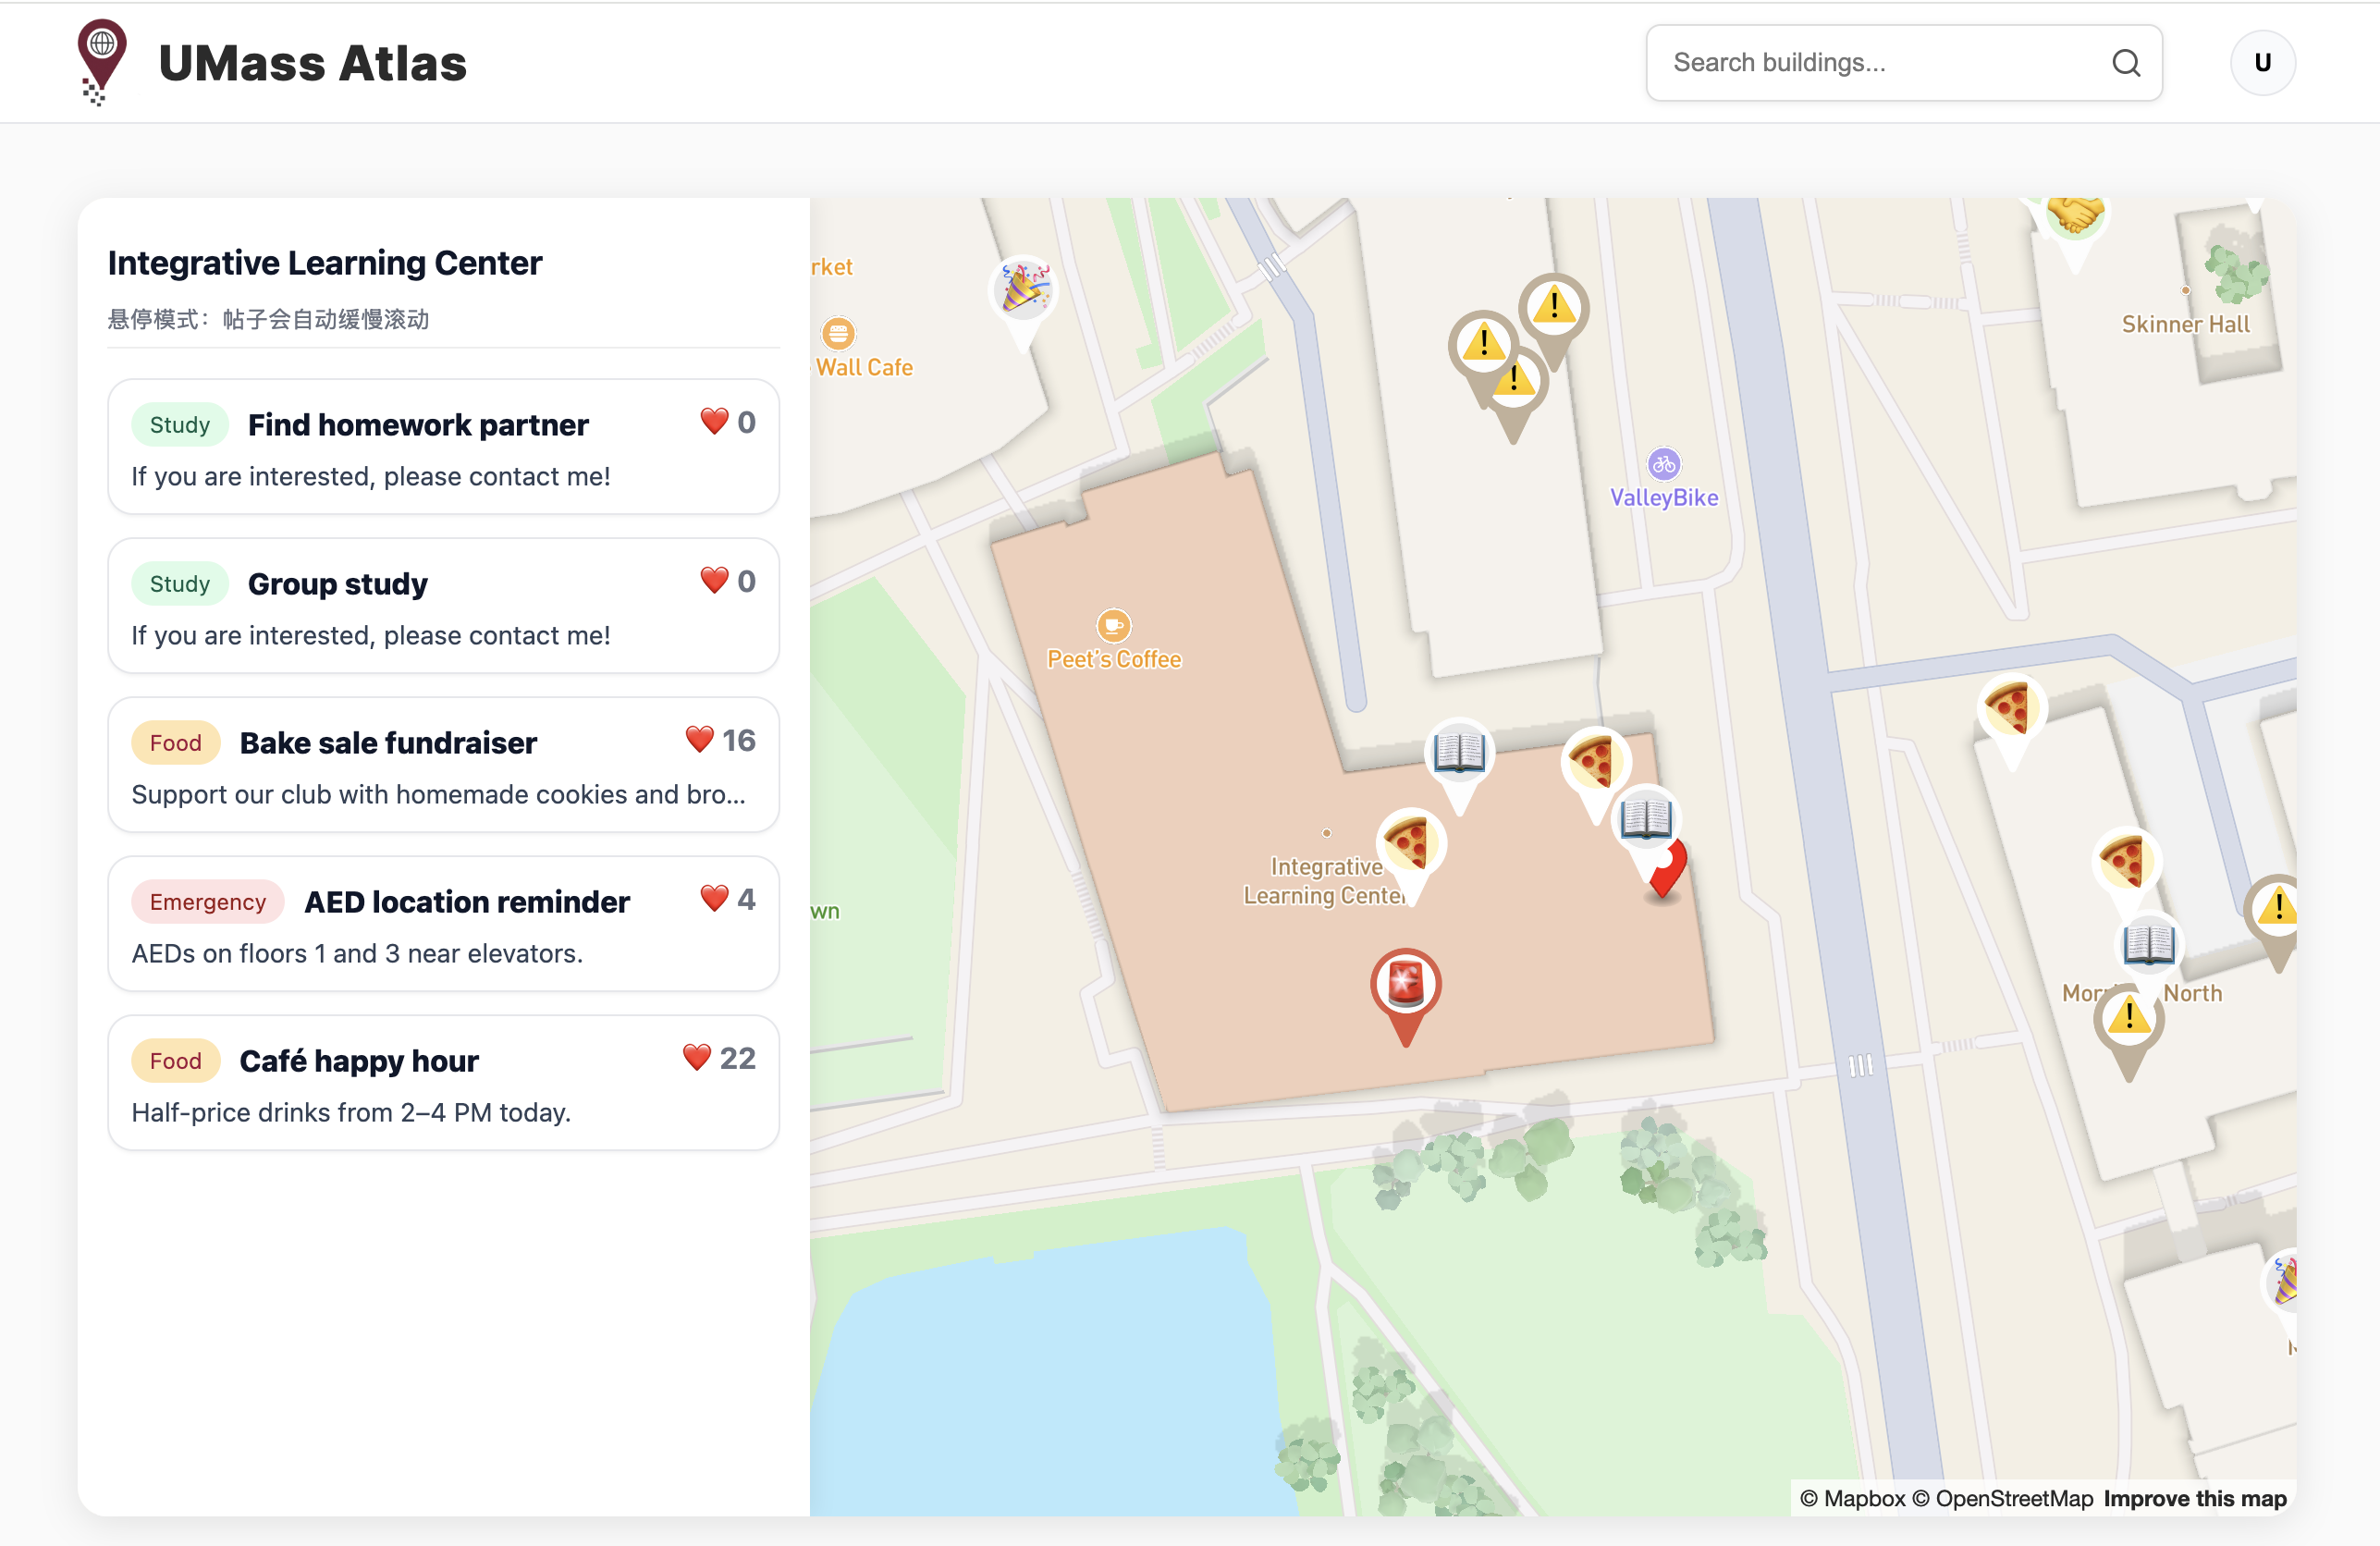Click the Emergency category tag

(x=207, y=902)
